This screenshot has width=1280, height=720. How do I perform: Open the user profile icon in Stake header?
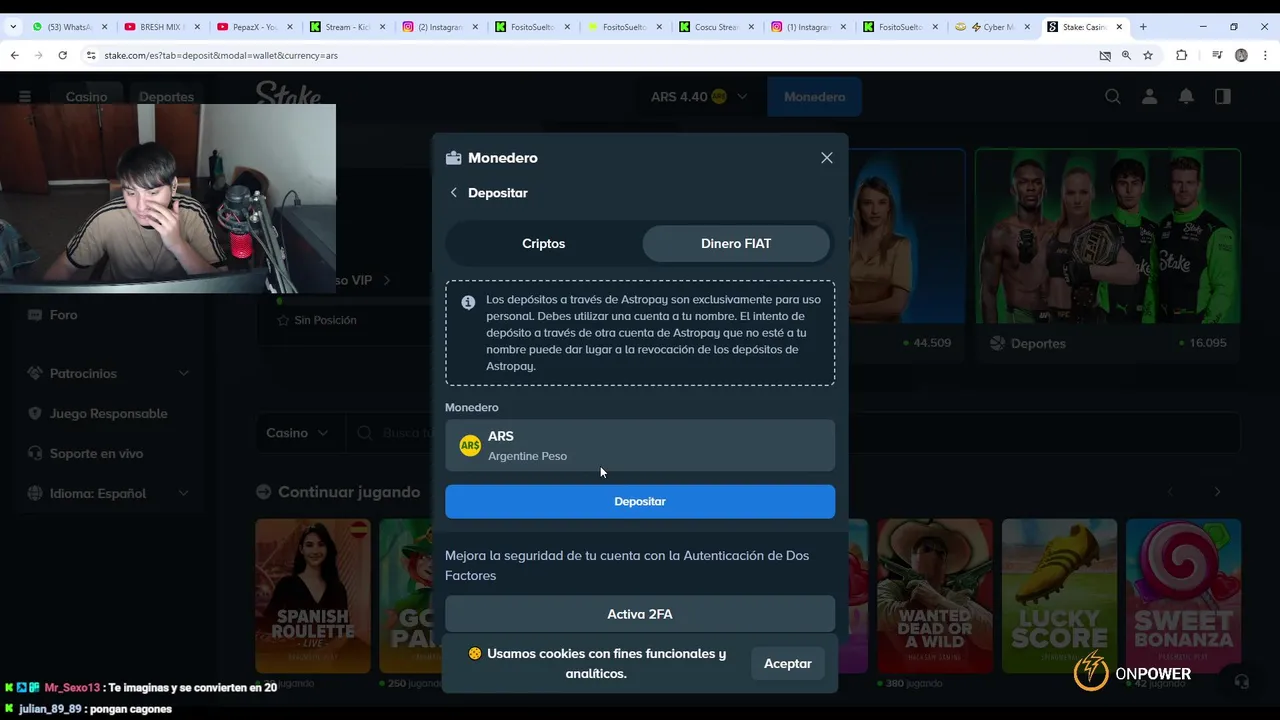pos(1150,97)
